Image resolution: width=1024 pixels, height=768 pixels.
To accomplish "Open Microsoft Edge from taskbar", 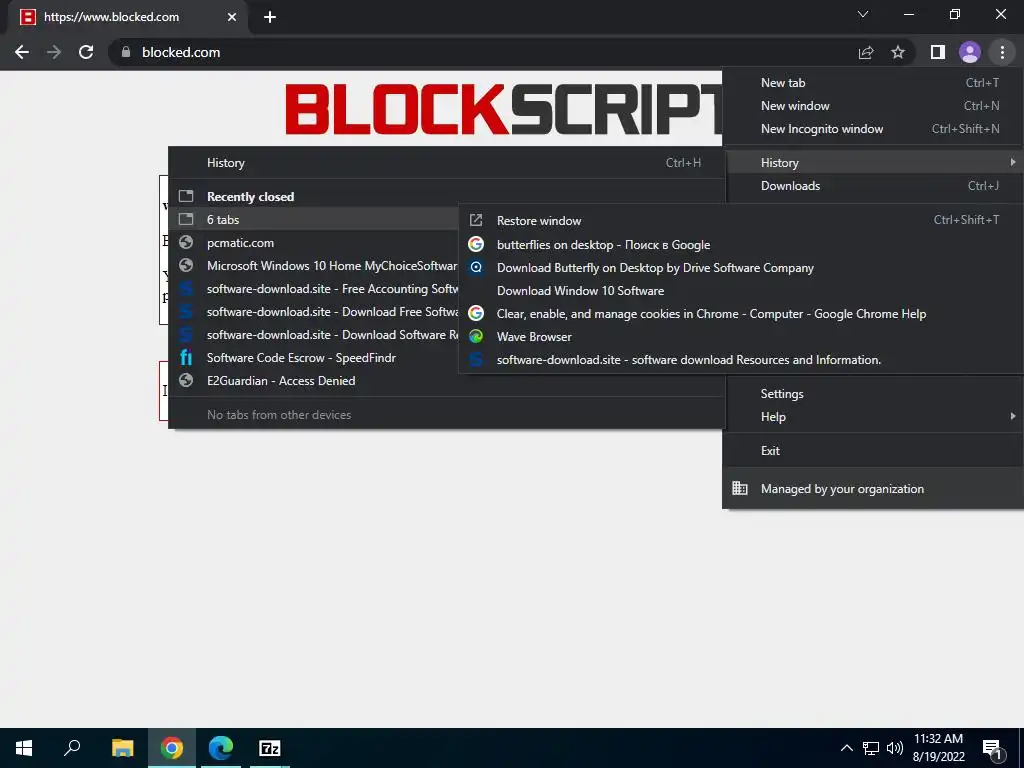I will [x=221, y=748].
